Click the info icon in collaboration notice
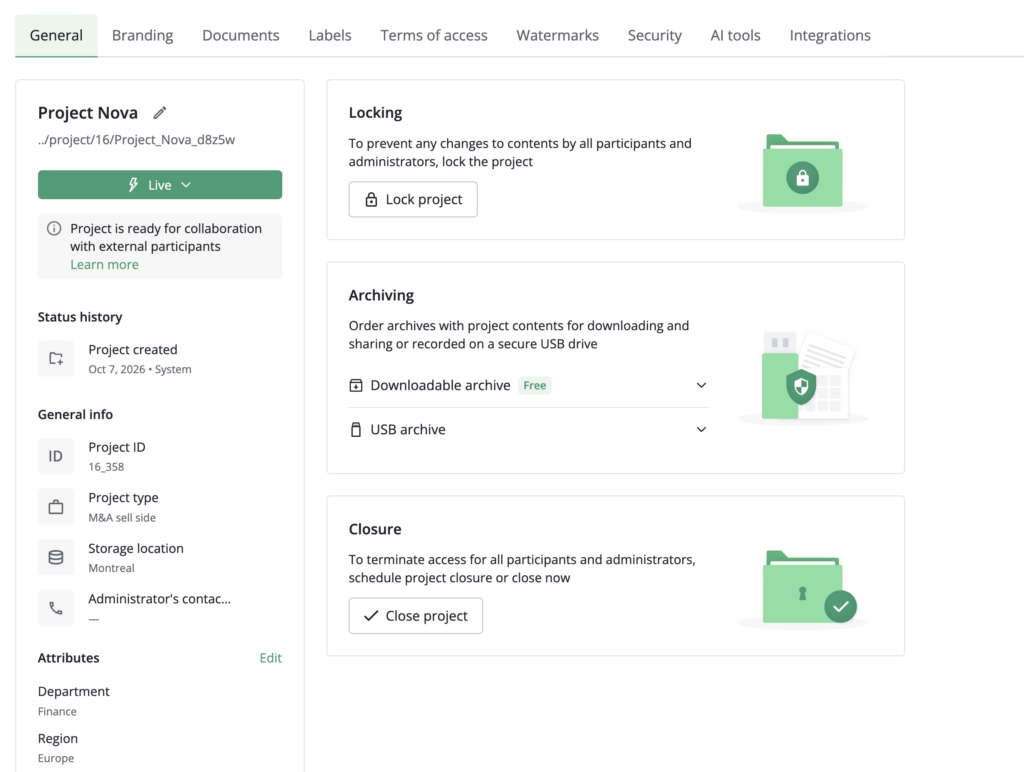 [54, 229]
